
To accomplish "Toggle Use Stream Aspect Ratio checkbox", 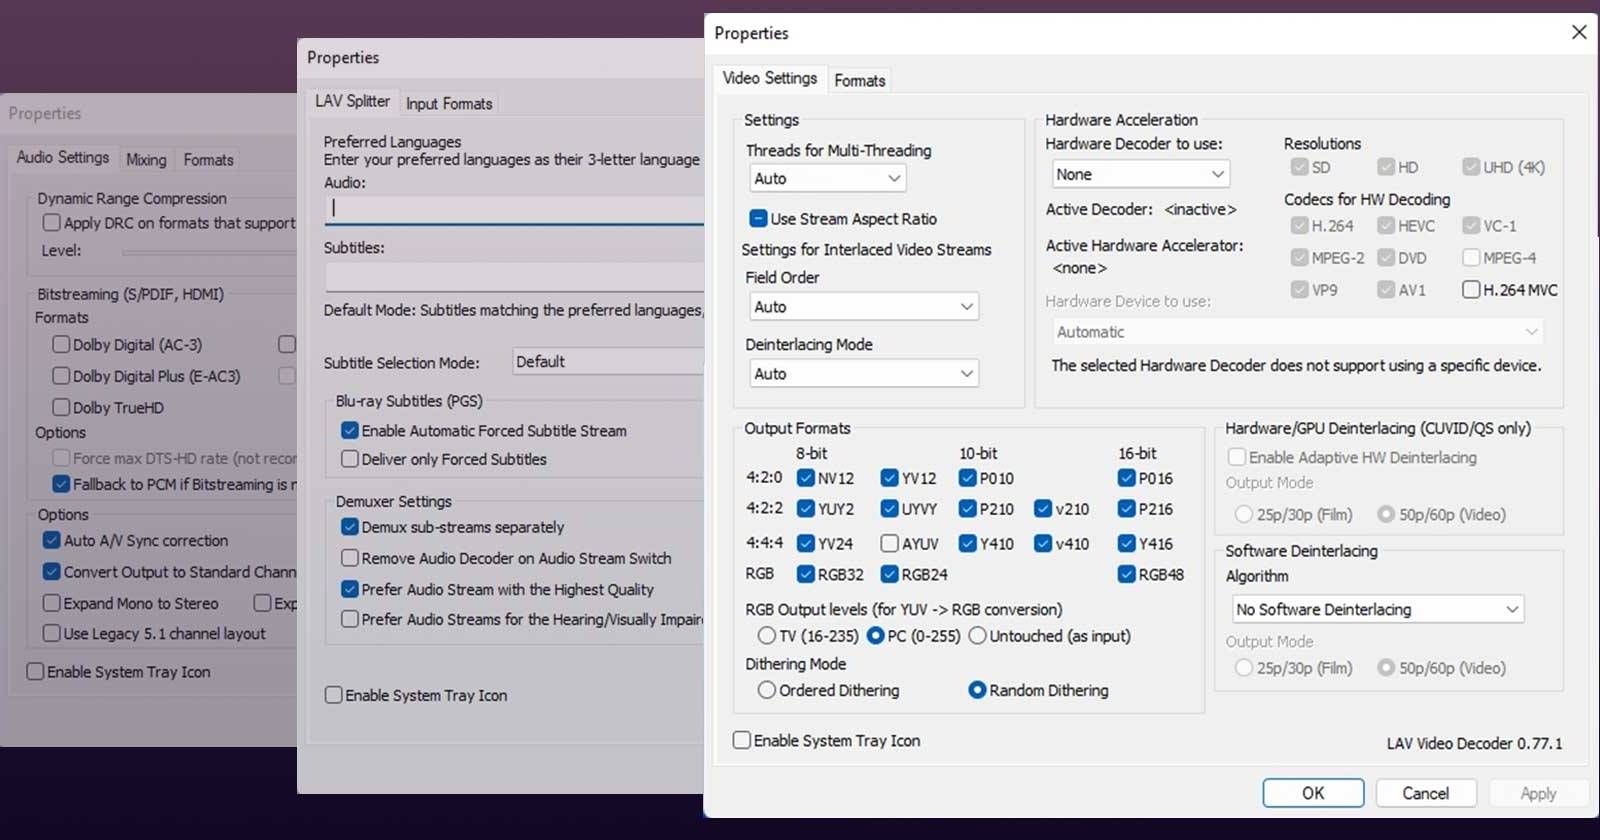I will pos(758,219).
